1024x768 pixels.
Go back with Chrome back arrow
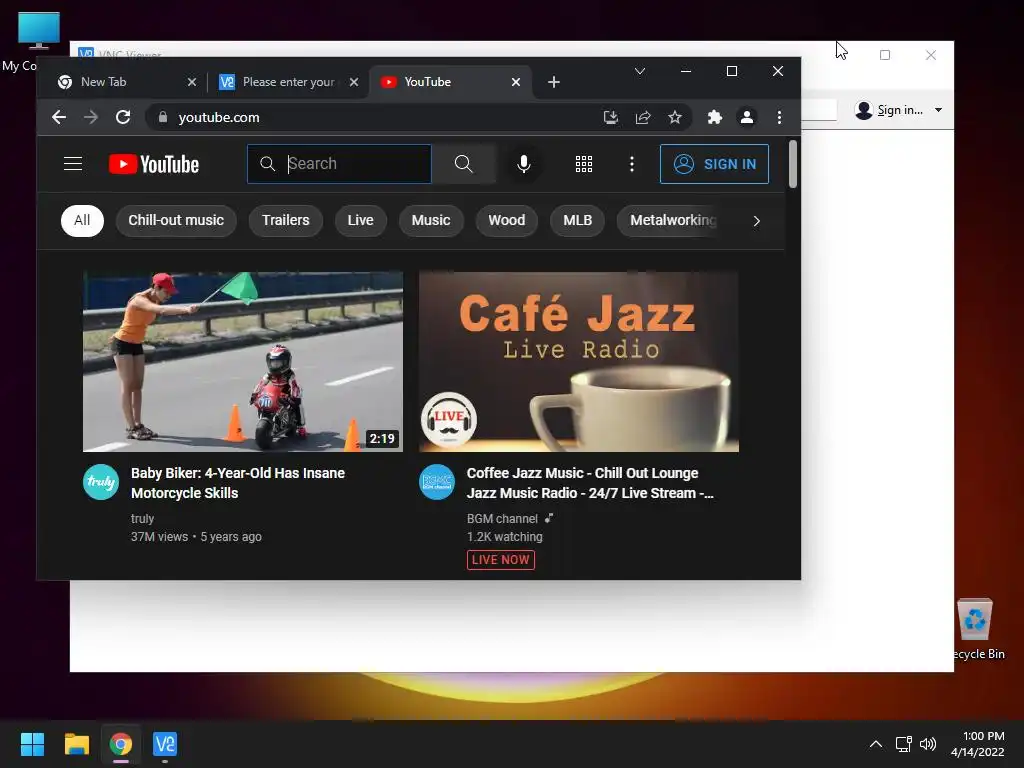(59, 117)
